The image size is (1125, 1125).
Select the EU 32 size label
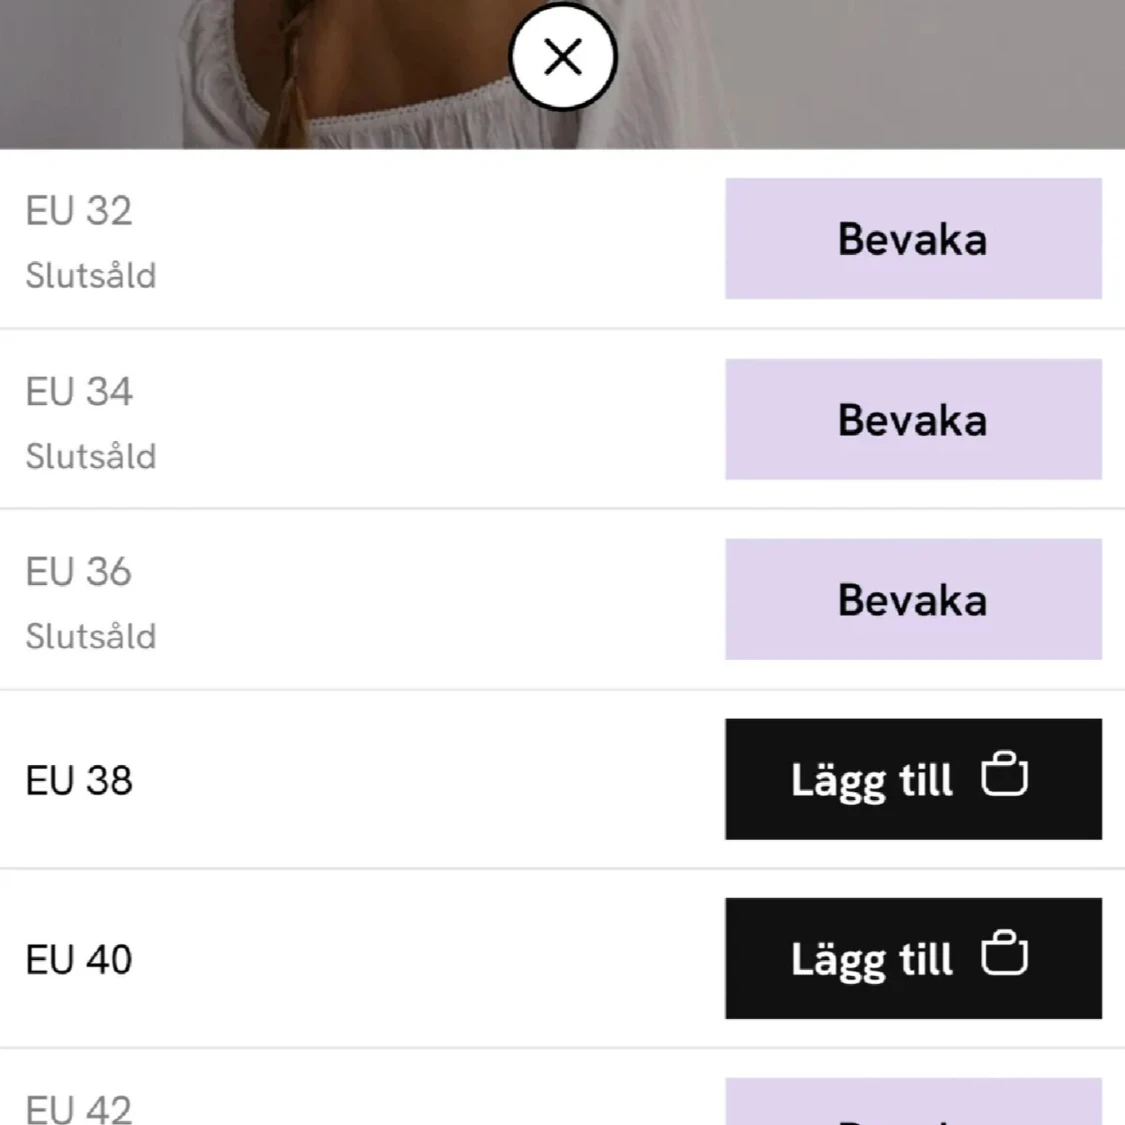79,211
